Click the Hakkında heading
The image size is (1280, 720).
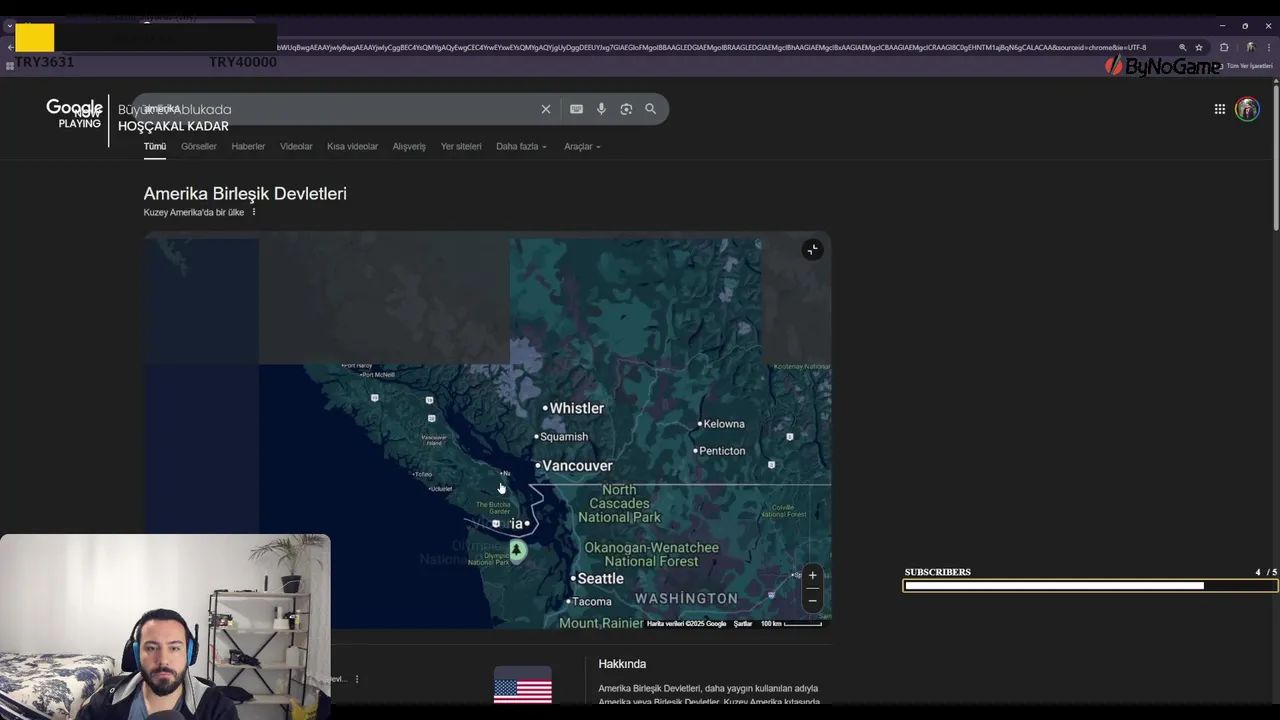[622, 664]
